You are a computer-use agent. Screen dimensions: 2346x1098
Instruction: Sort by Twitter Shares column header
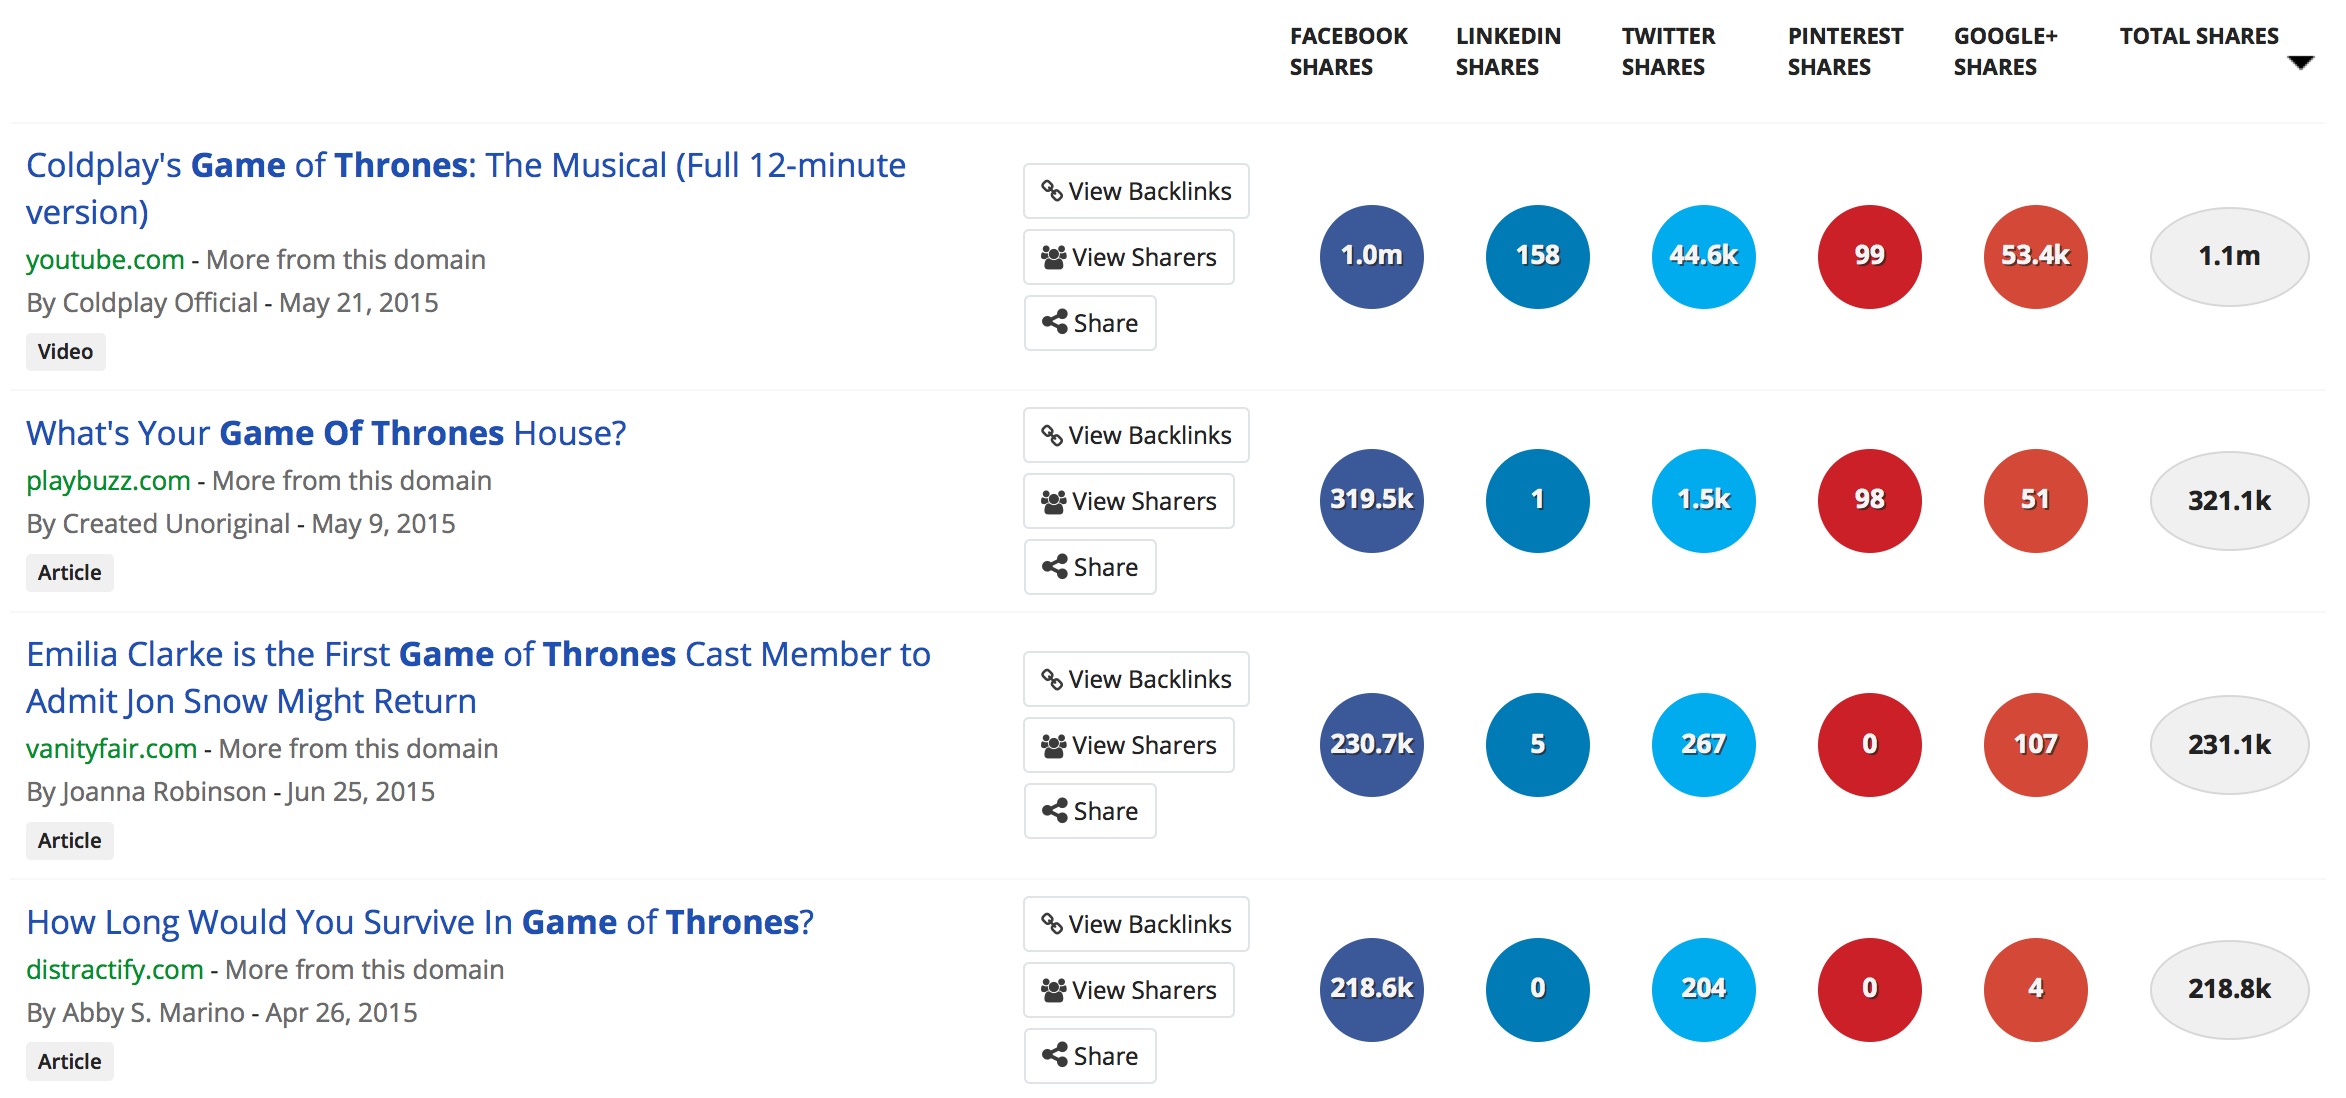tap(1667, 51)
